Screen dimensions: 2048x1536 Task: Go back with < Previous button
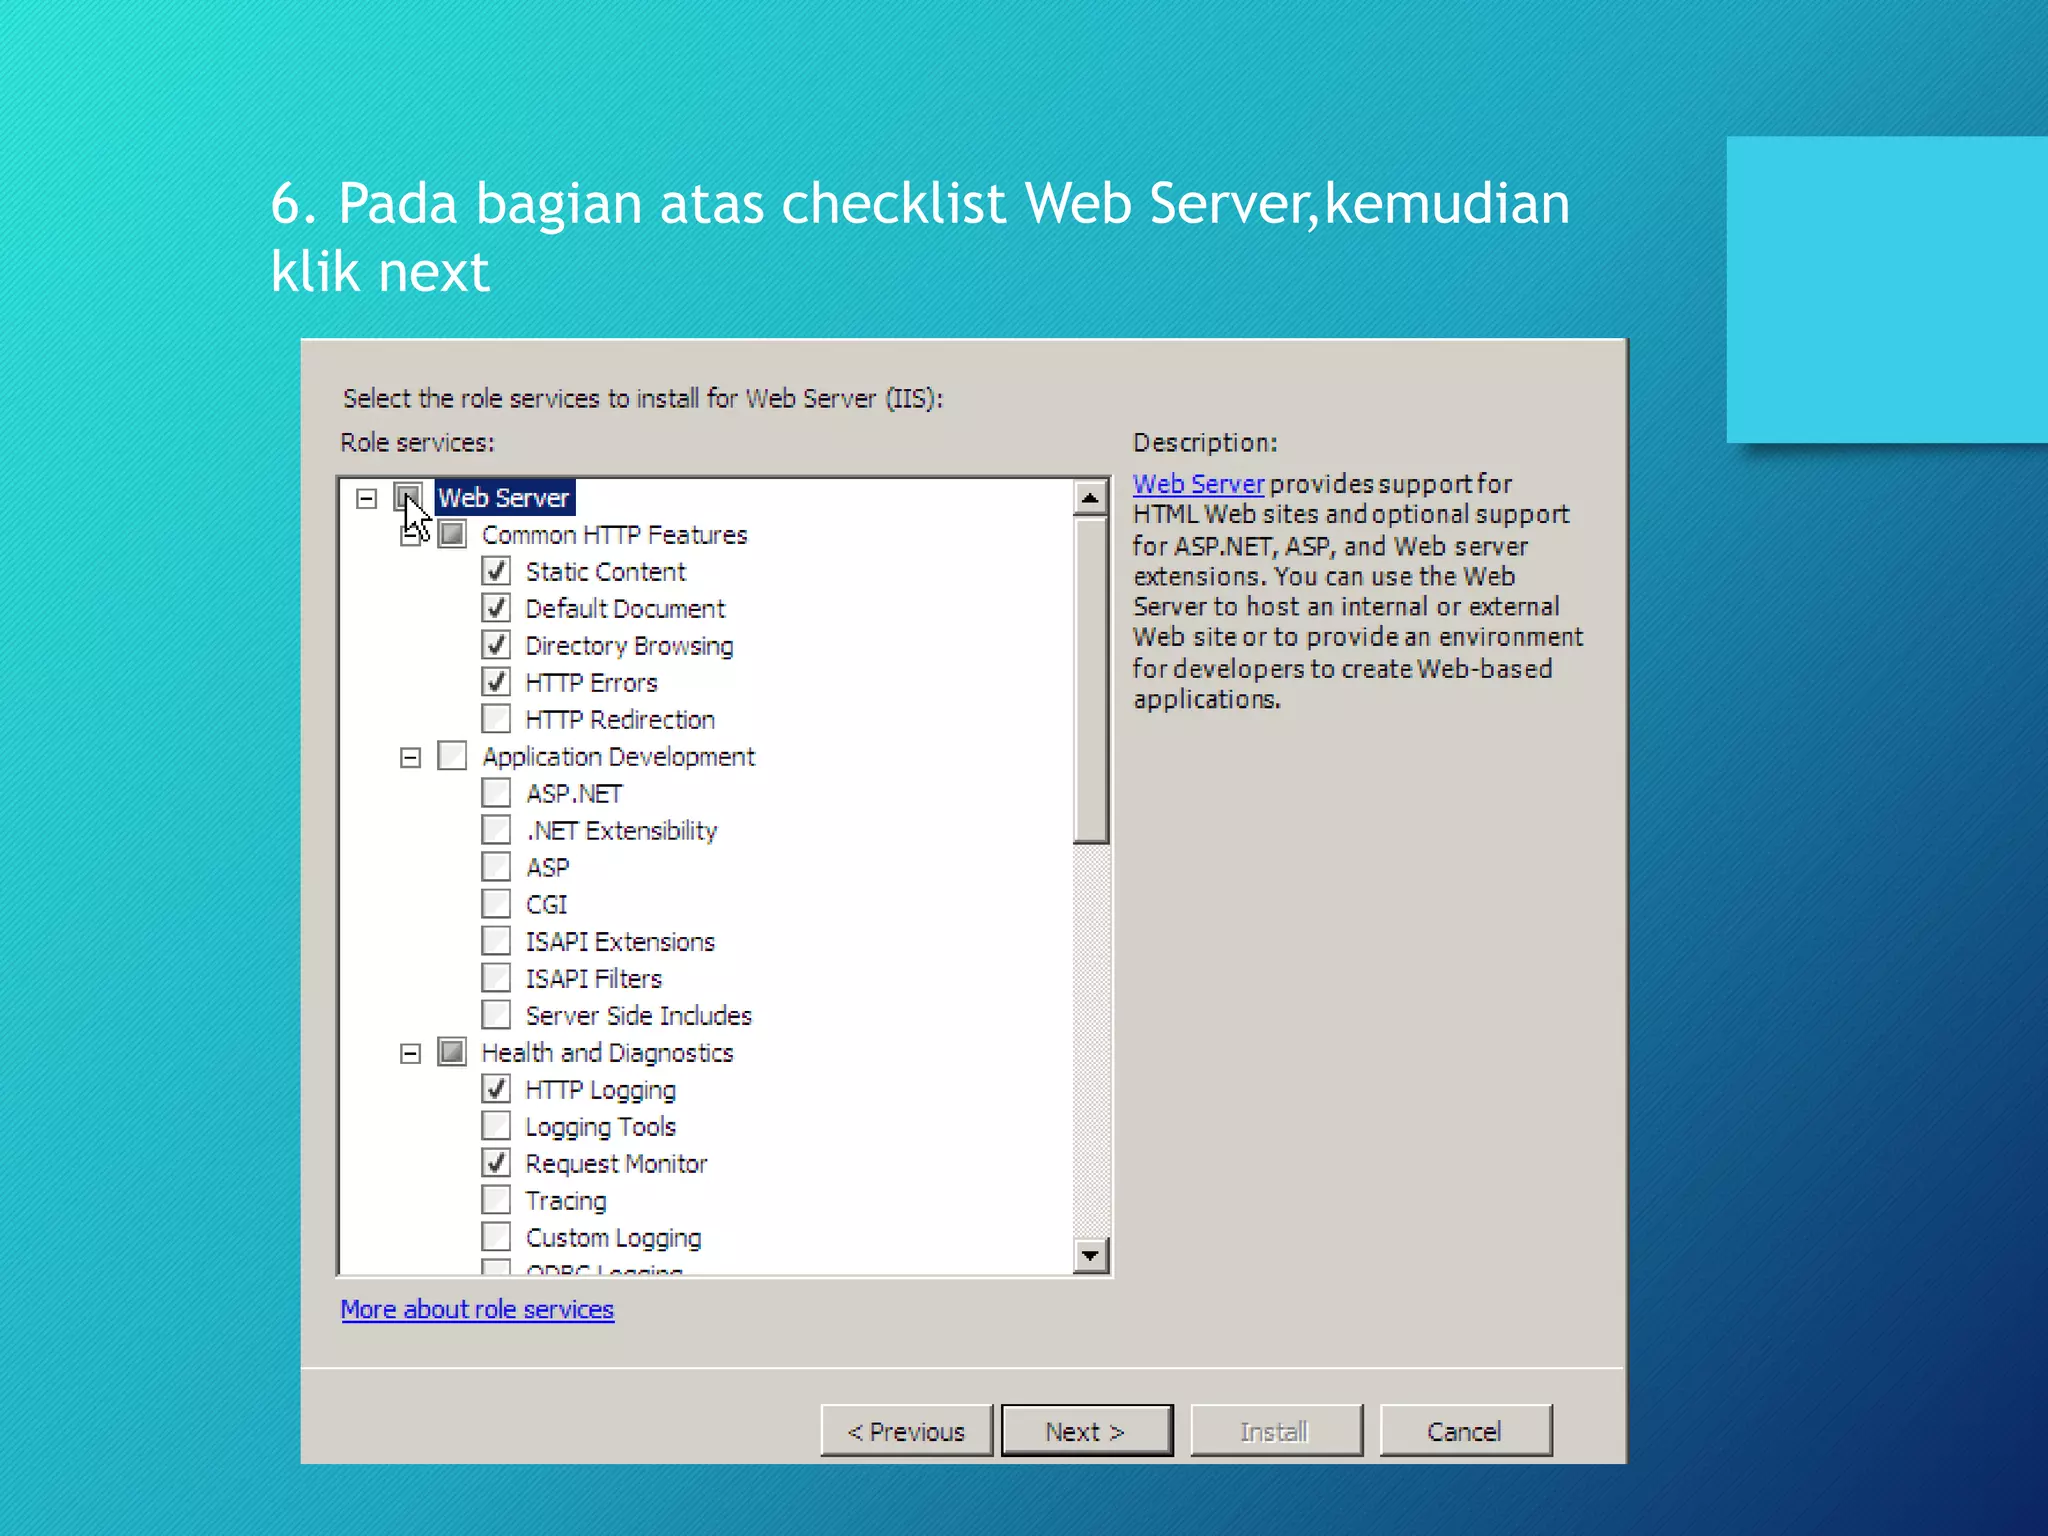tap(907, 1431)
